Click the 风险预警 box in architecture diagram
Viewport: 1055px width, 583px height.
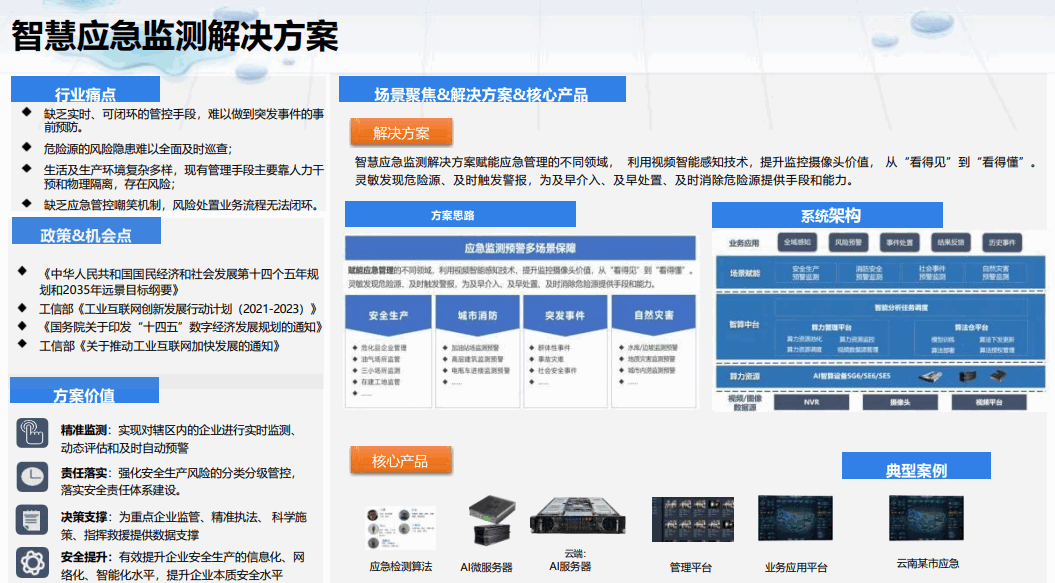click(x=848, y=243)
